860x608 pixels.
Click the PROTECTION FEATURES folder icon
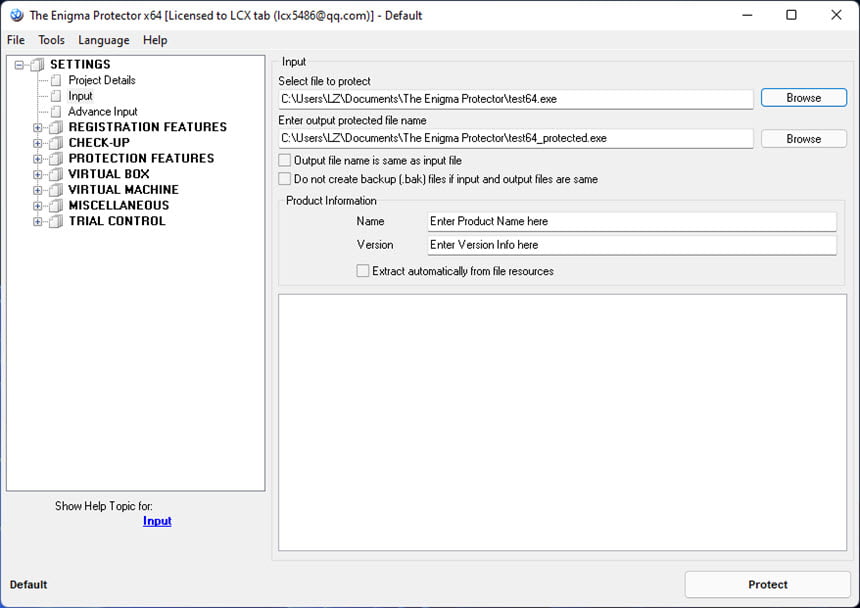[55, 159]
